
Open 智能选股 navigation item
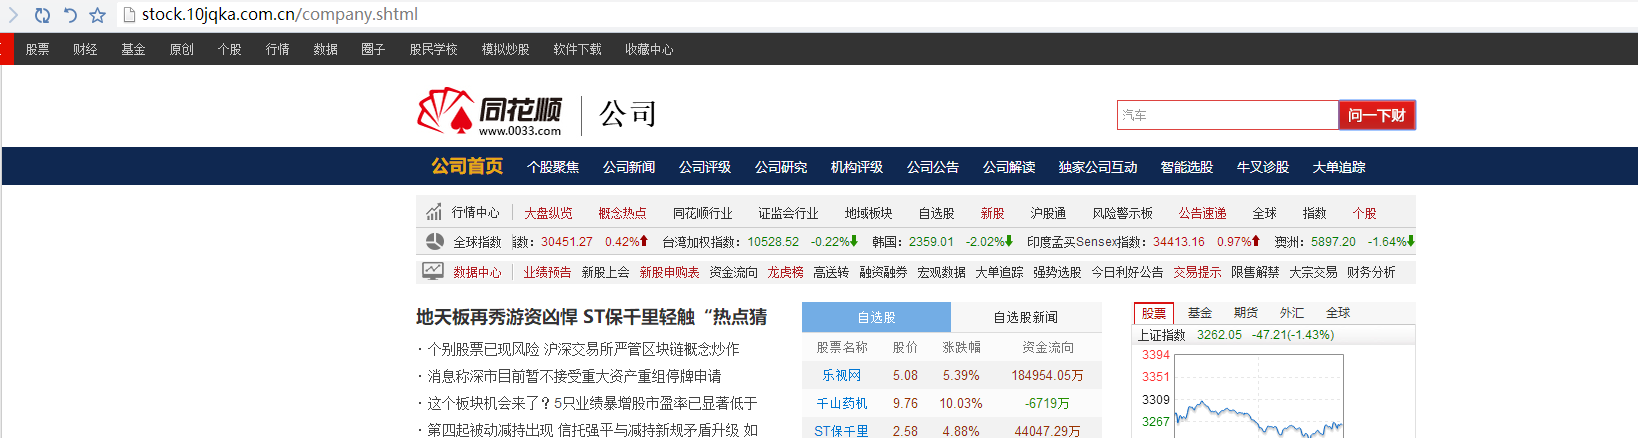click(1187, 167)
